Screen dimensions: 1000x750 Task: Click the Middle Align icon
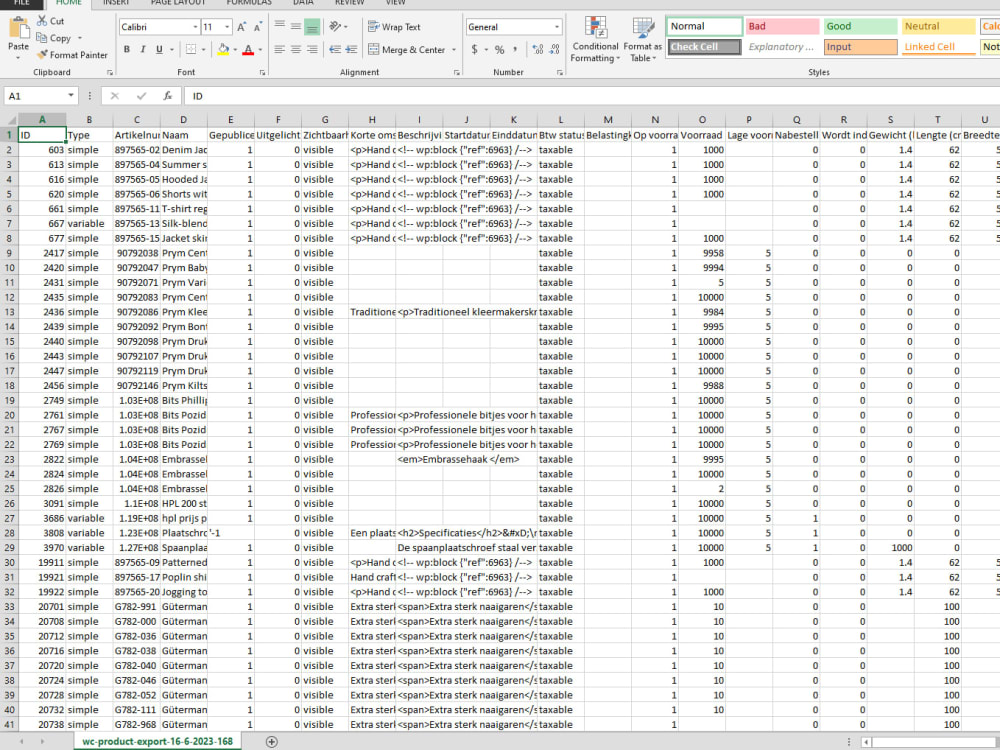tap(296, 26)
